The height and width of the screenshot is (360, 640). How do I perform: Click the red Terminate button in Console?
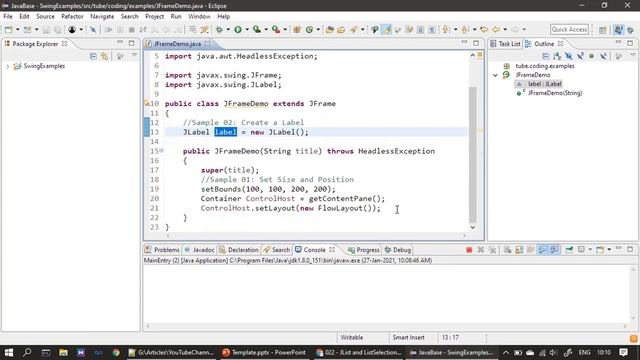(469, 250)
